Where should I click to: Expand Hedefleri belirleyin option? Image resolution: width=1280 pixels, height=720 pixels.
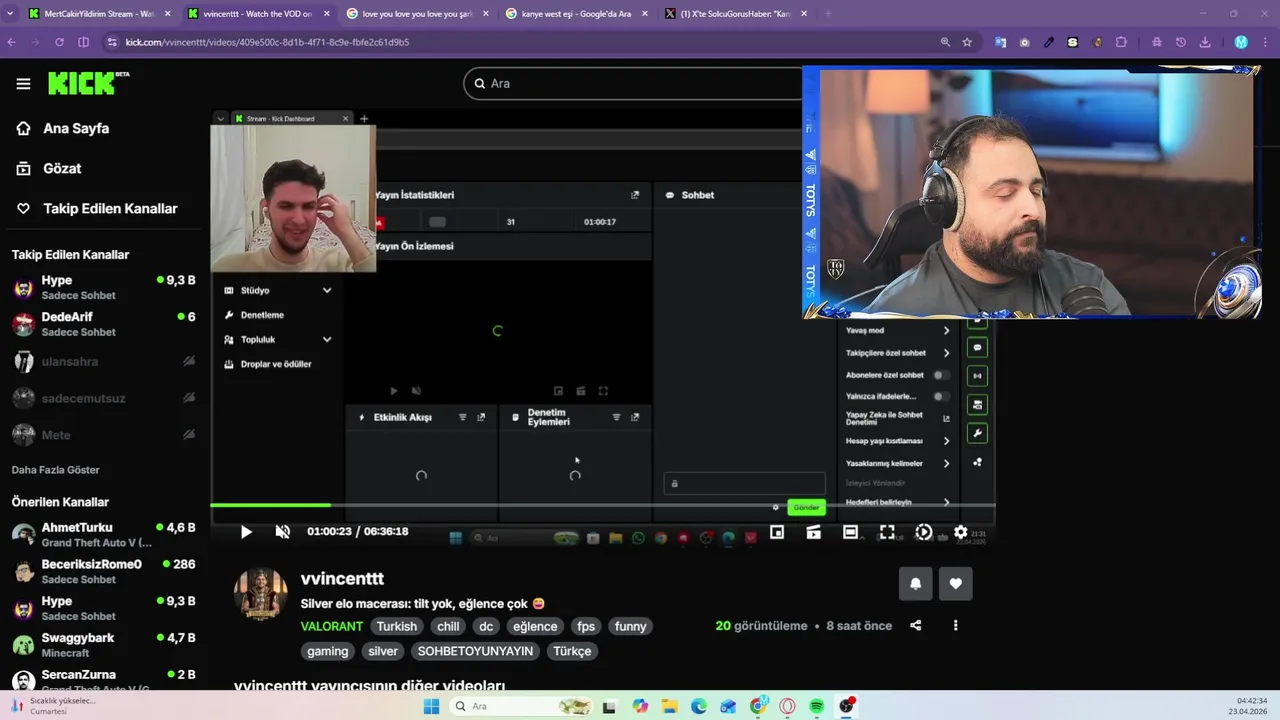[898, 502]
